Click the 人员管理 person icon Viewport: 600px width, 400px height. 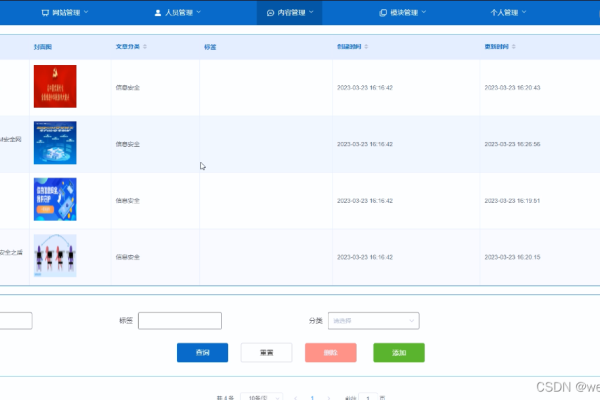click(x=158, y=13)
